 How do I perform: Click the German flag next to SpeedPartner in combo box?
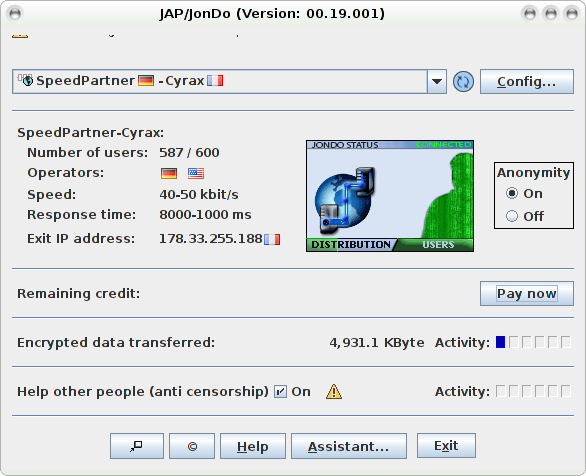click(x=146, y=81)
